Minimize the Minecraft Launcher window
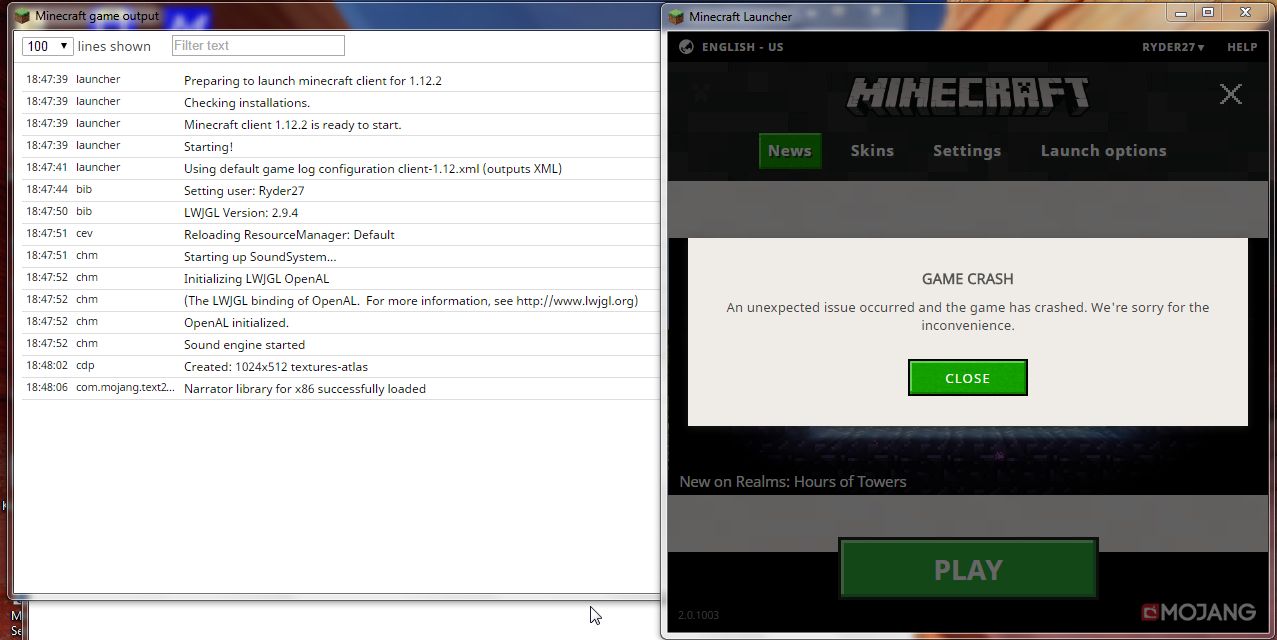Screen dimensions: 1277x640 1183,12
